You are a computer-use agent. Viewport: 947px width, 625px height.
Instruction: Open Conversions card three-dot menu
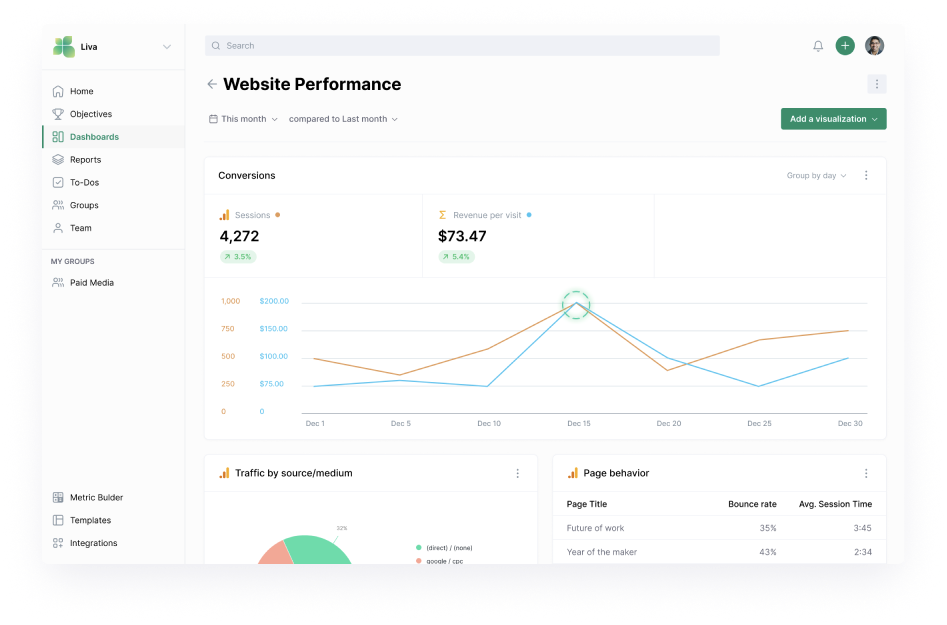[866, 176]
